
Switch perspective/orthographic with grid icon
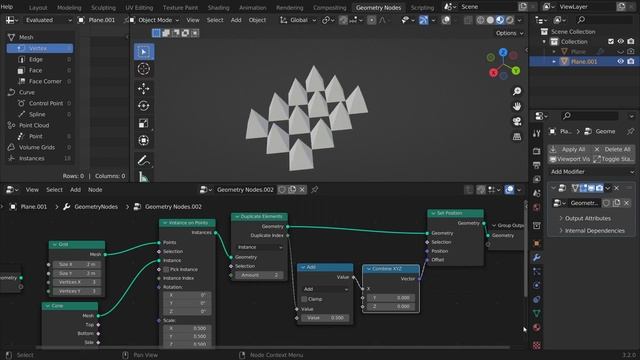517,137
